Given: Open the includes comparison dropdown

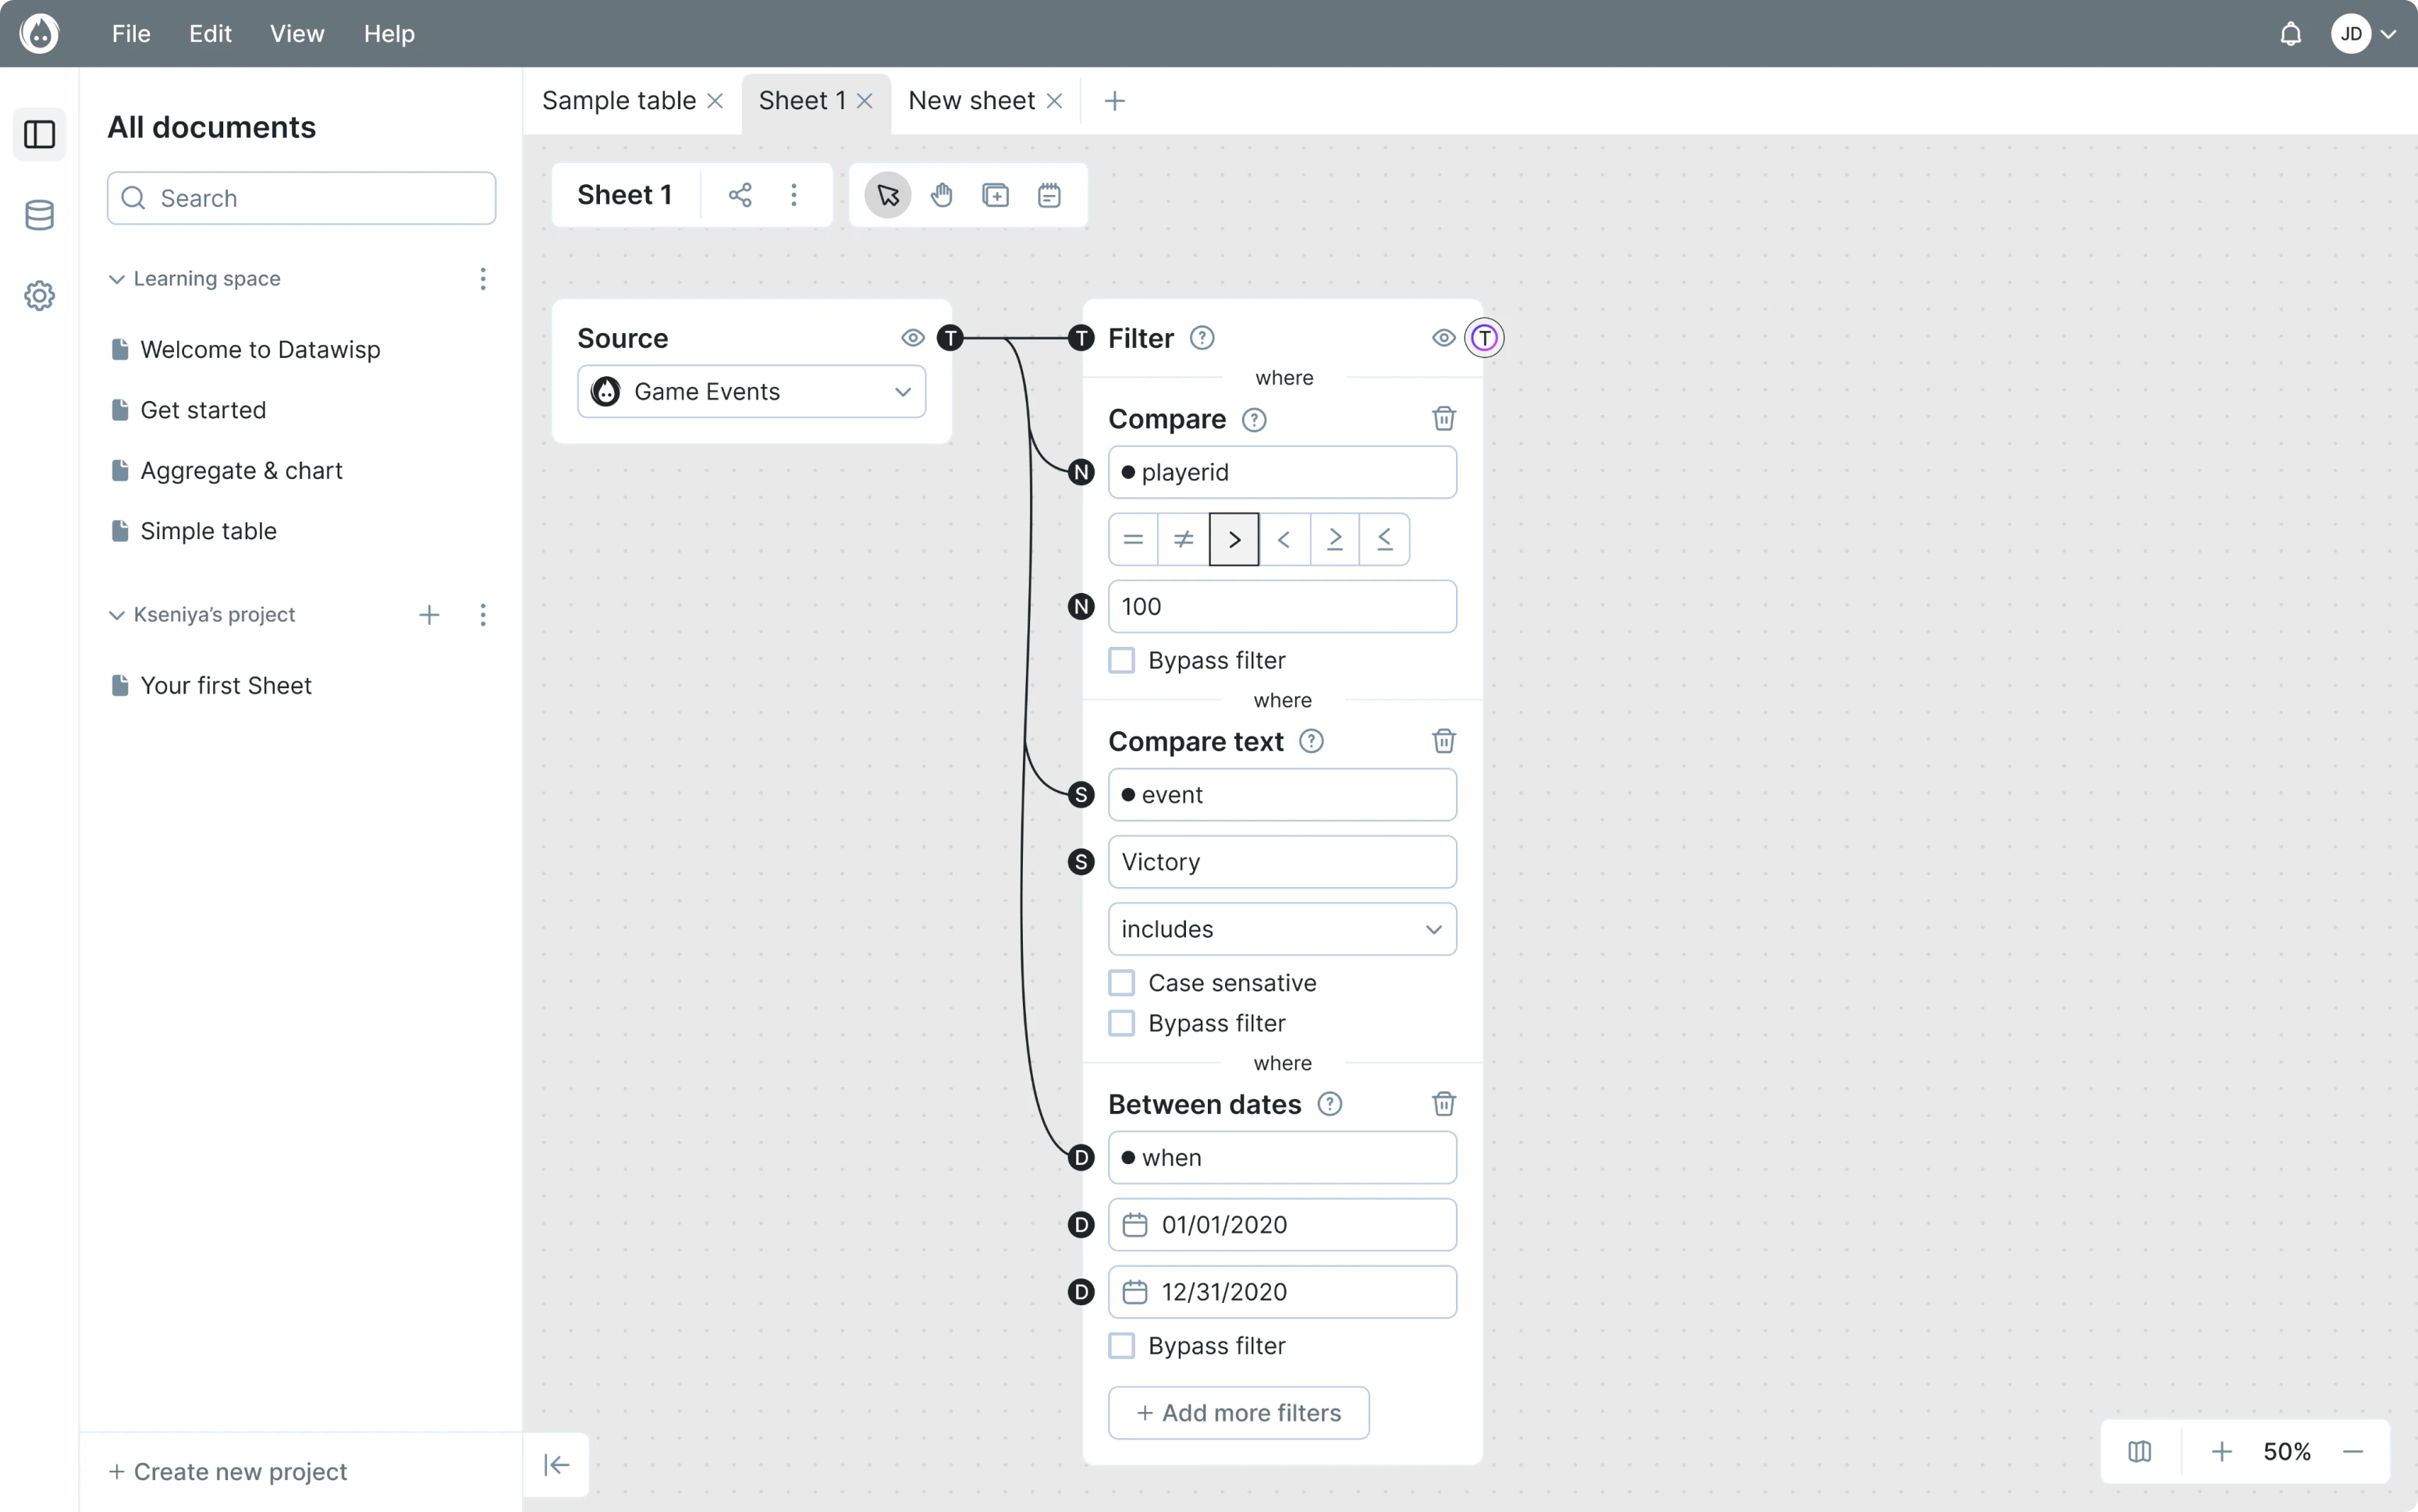Looking at the screenshot, I should (x=1281, y=929).
